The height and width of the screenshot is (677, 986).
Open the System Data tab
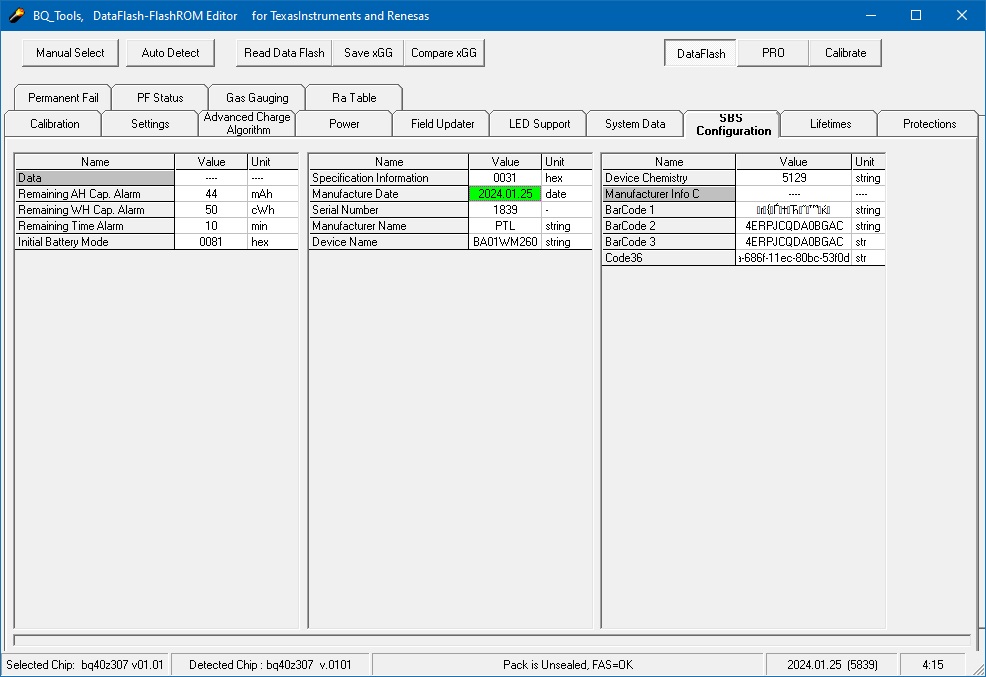pos(635,124)
